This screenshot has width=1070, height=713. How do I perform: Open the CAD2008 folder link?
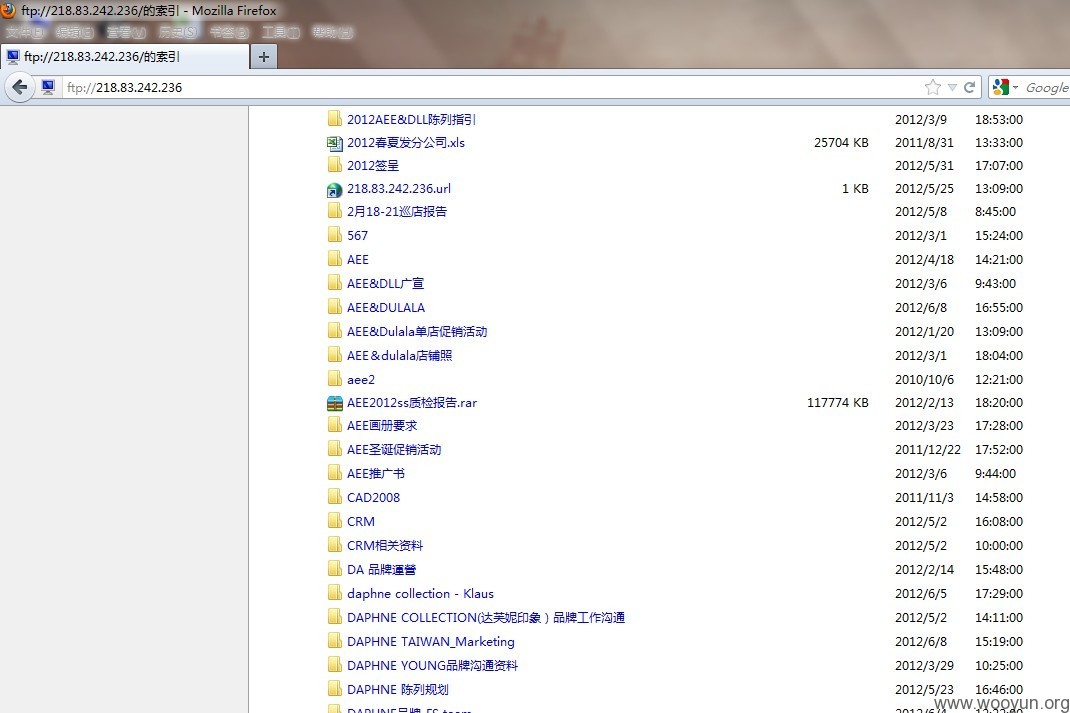pos(373,497)
